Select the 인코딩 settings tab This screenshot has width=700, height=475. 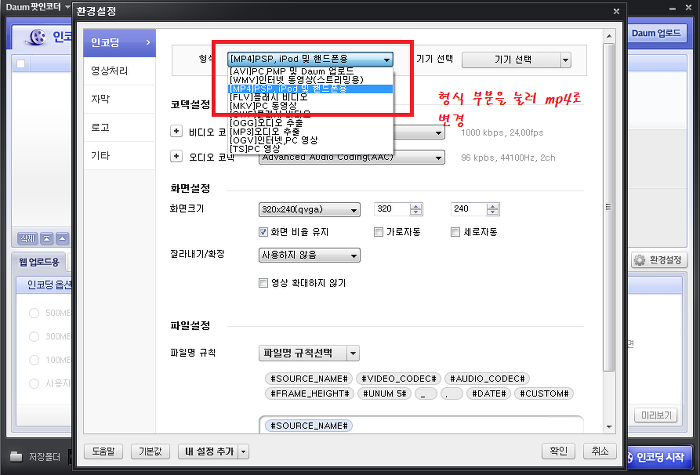pos(119,42)
